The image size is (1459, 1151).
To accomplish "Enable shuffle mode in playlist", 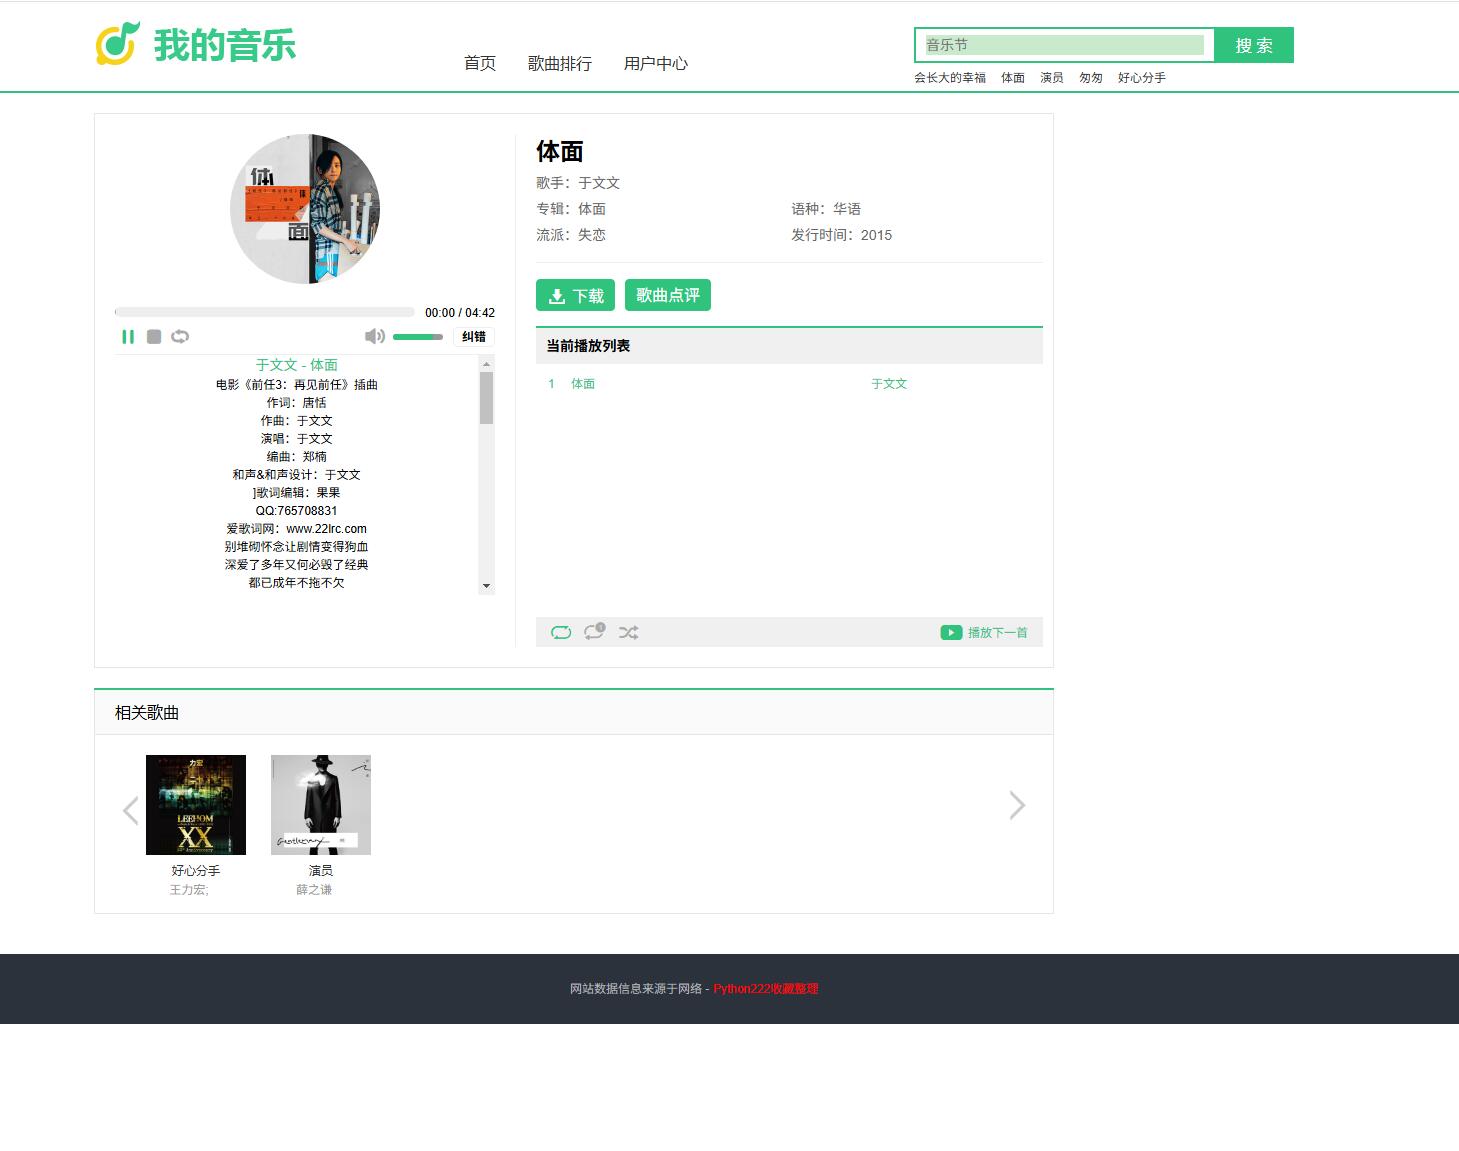I will pos(628,632).
